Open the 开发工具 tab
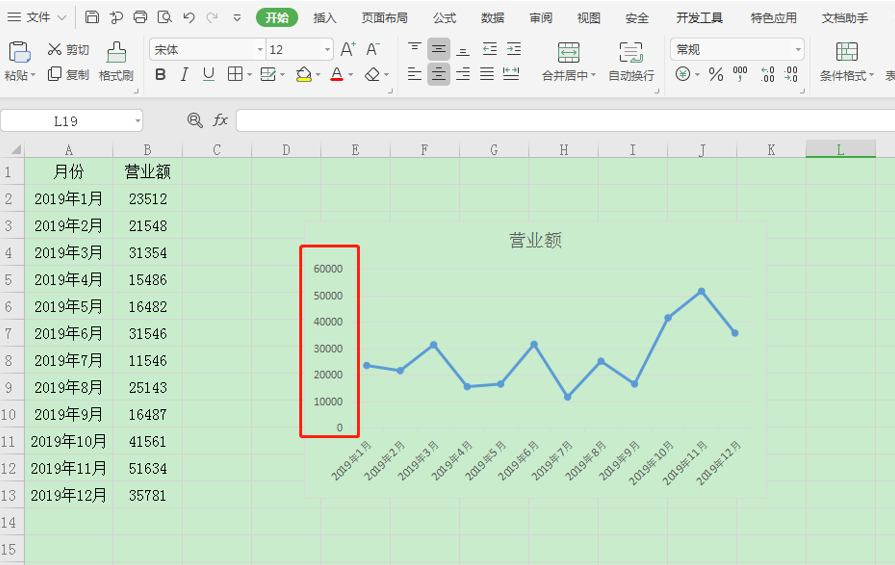The image size is (895, 565). pos(700,18)
